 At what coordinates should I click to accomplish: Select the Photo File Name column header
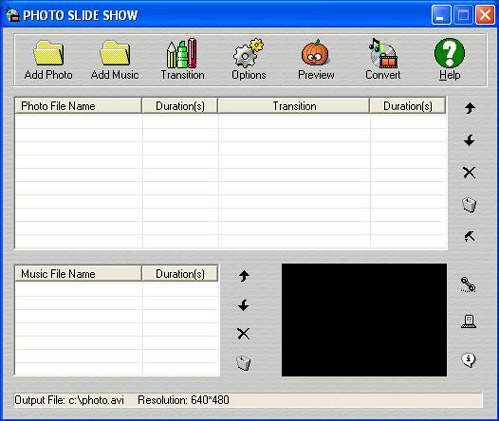pyautogui.click(x=78, y=106)
